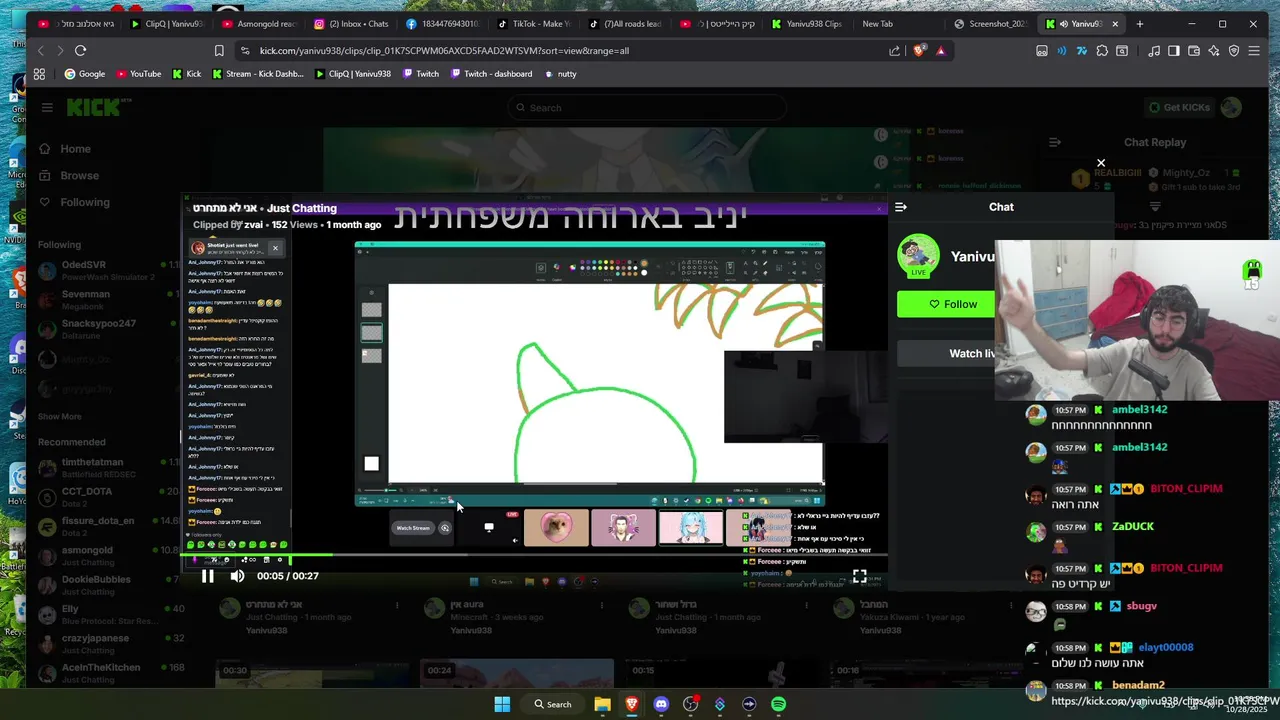Open the Twitch - dashboard bookmark
Screen dimensions: 1280x720
pyautogui.click(x=491, y=74)
